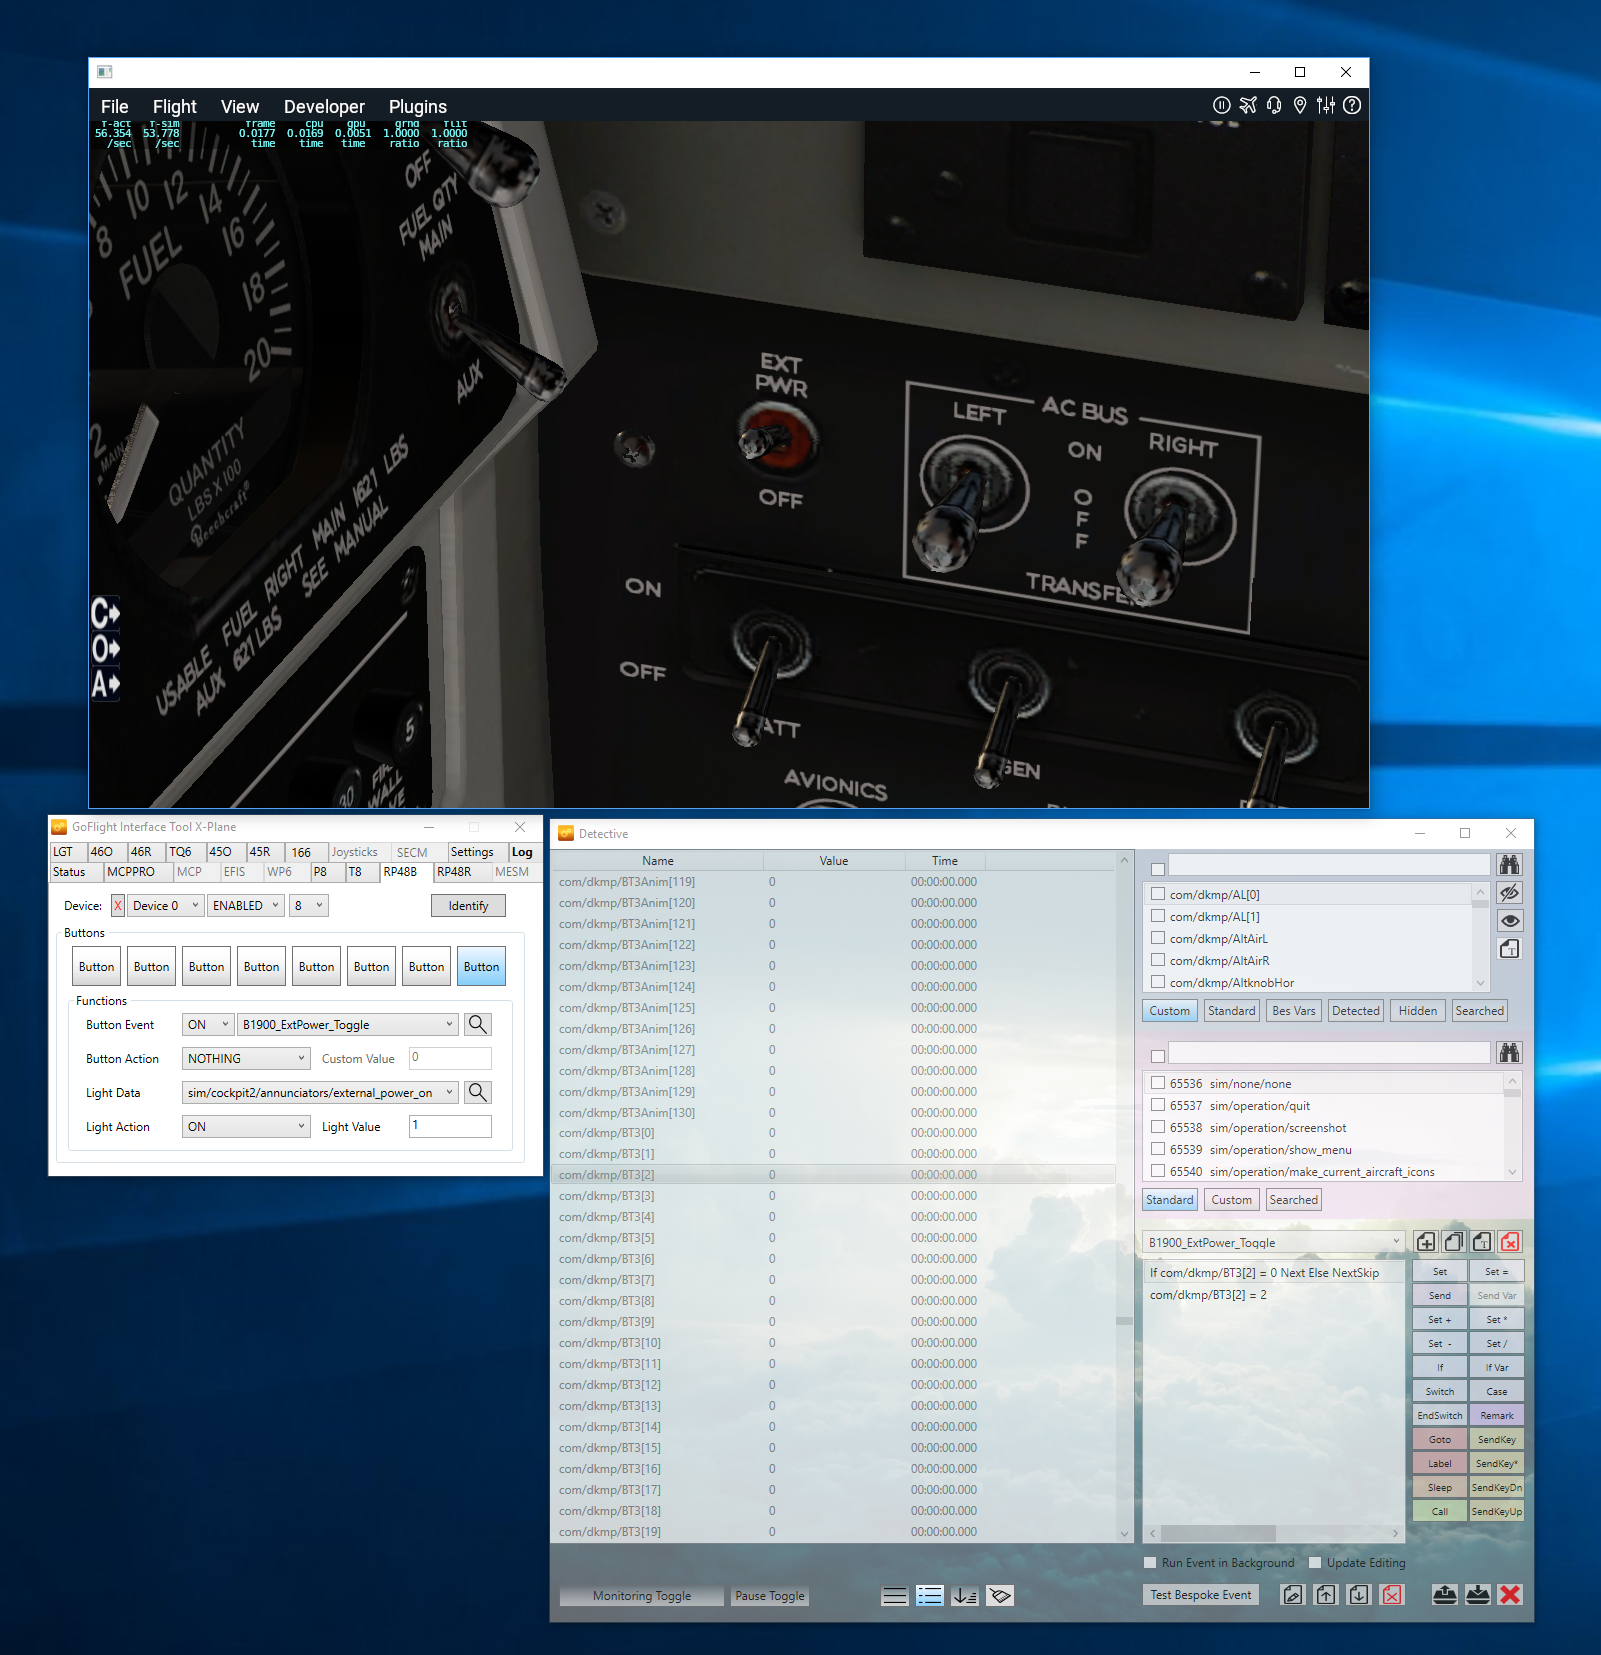This screenshot has width=1601, height=1655.
Task: Check the com/dkmp/AltAirL variable checkbox
Action: [x=1158, y=938]
